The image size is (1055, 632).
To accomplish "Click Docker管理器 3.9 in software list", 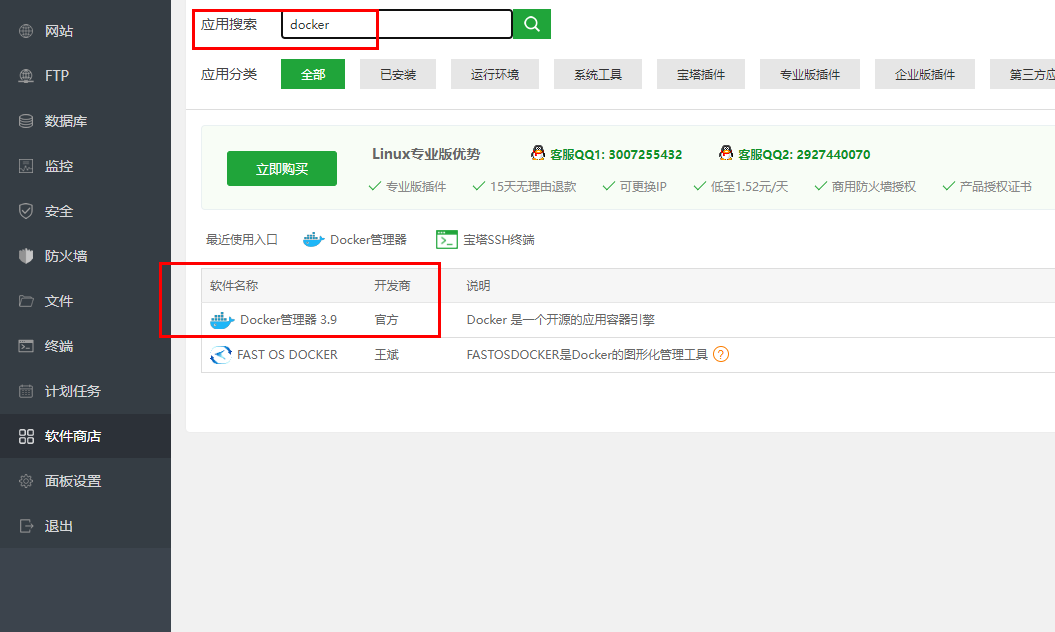I will (288, 320).
